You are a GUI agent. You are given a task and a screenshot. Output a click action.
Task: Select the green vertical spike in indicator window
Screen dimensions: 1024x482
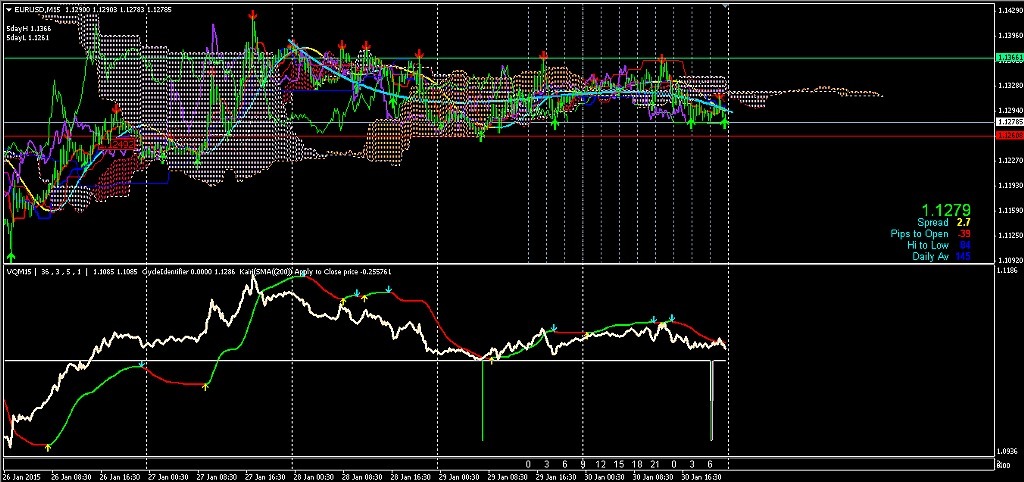click(x=483, y=400)
